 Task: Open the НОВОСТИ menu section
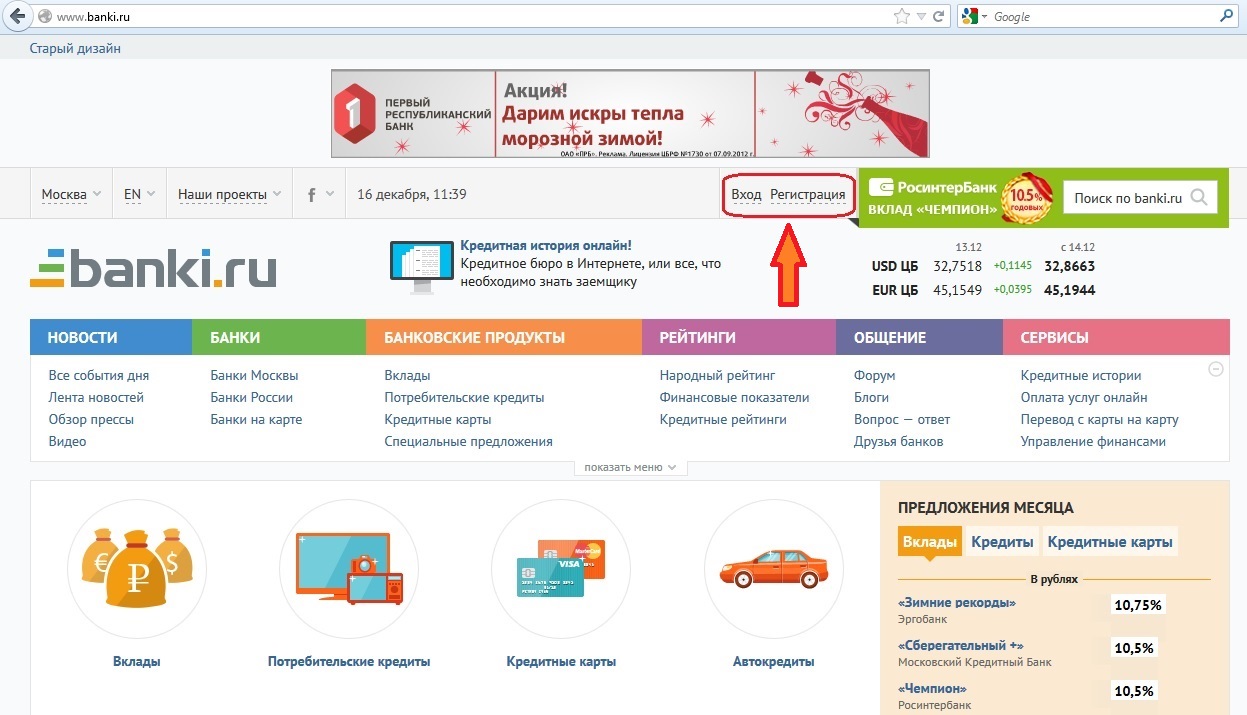click(x=111, y=337)
